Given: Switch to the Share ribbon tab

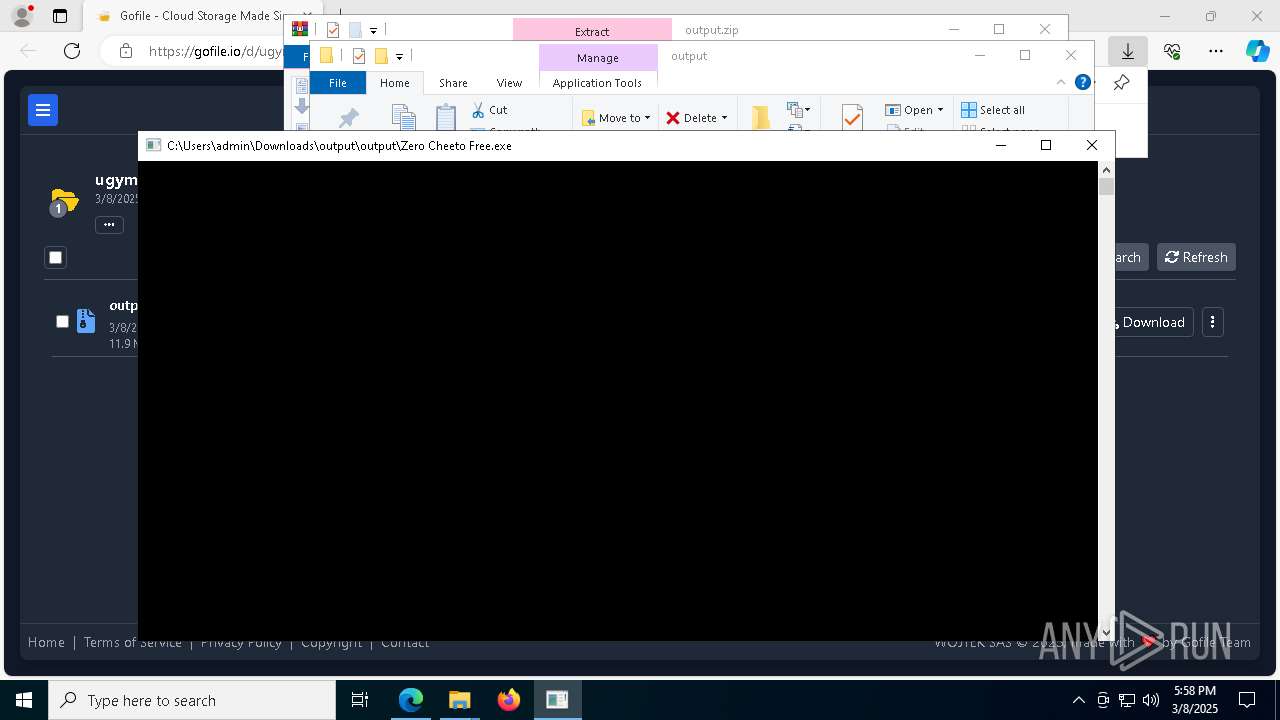Looking at the screenshot, I should pyautogui.click(x=453, y=83).
